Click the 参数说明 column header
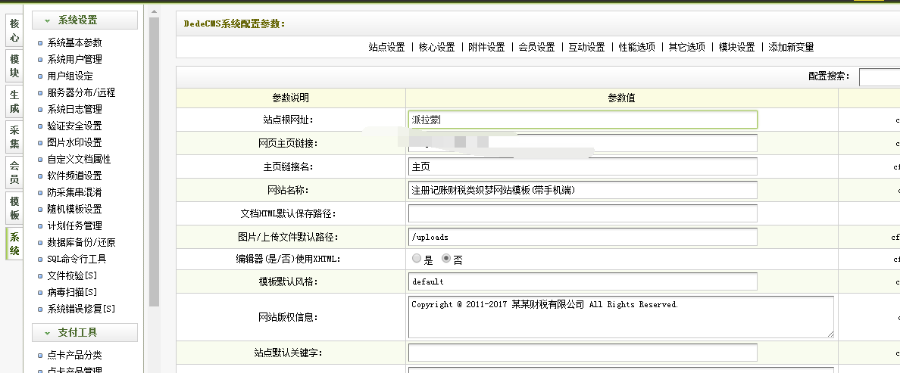Screen dimensions: 900x373 [x=290, y=98]
